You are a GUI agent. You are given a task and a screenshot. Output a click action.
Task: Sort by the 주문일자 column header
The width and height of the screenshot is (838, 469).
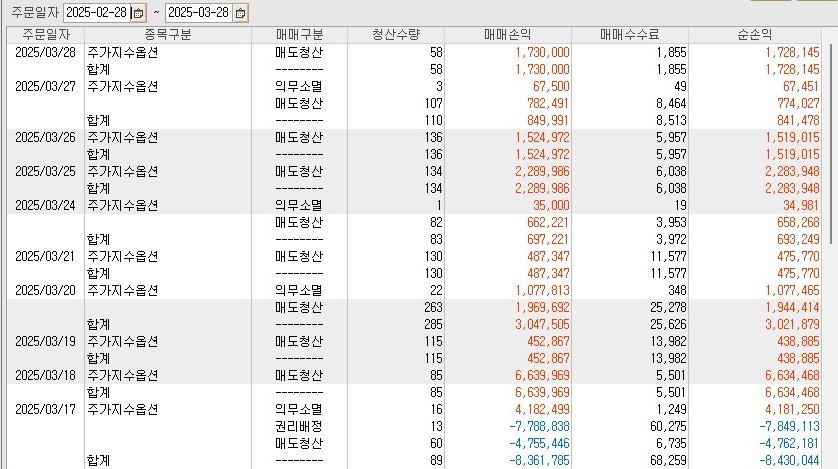45,35
